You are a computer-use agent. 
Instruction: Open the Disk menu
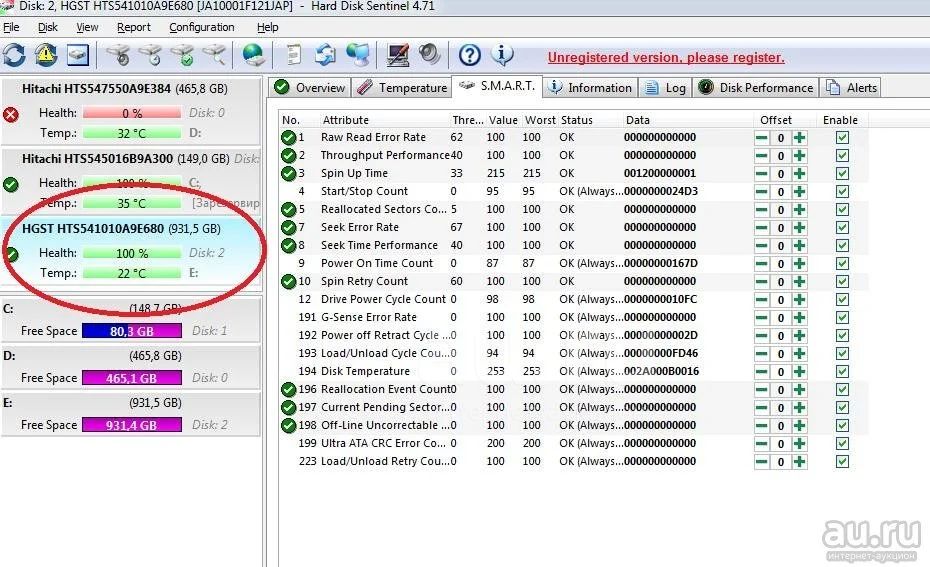[x=47, y=27]
